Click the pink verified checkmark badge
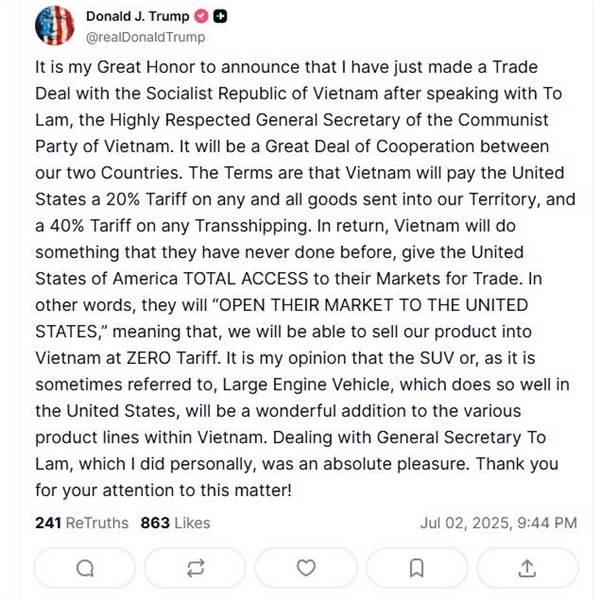Screen dimensions: 600x600 coord(201,16)
